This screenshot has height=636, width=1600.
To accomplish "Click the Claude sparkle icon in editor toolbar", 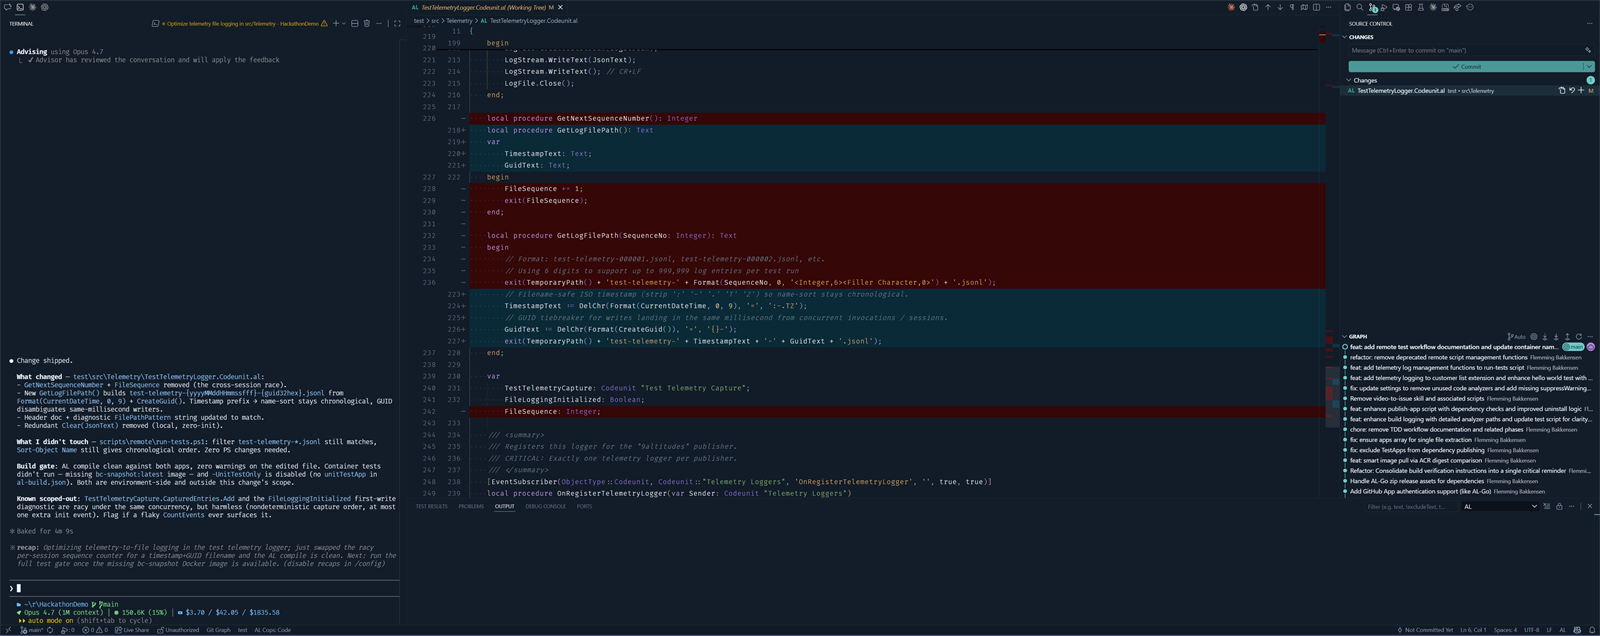I will coord(1231,7).
